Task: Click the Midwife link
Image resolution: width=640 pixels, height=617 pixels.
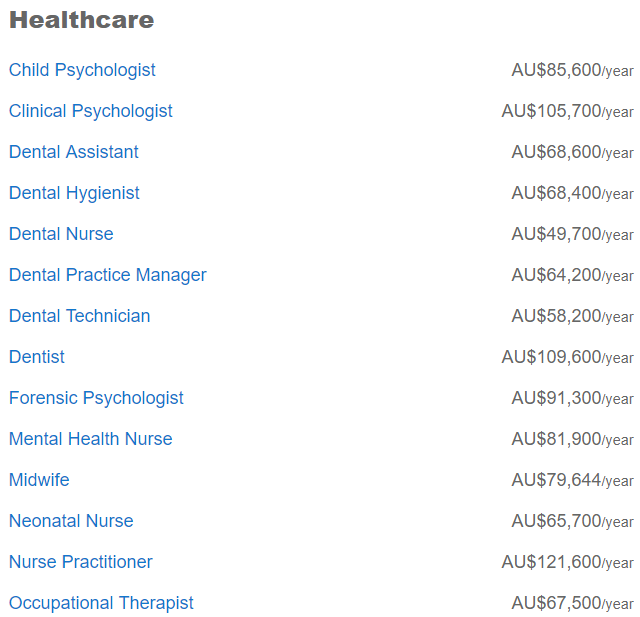Action: 39,480
